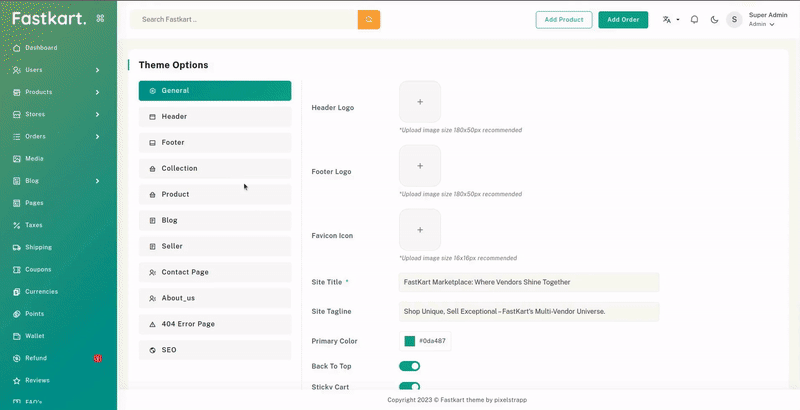This screenshot has height=410, width=800.
Task: Switch to dark mode moon icon
Action: pyautogui.click(x=714, y=19)
